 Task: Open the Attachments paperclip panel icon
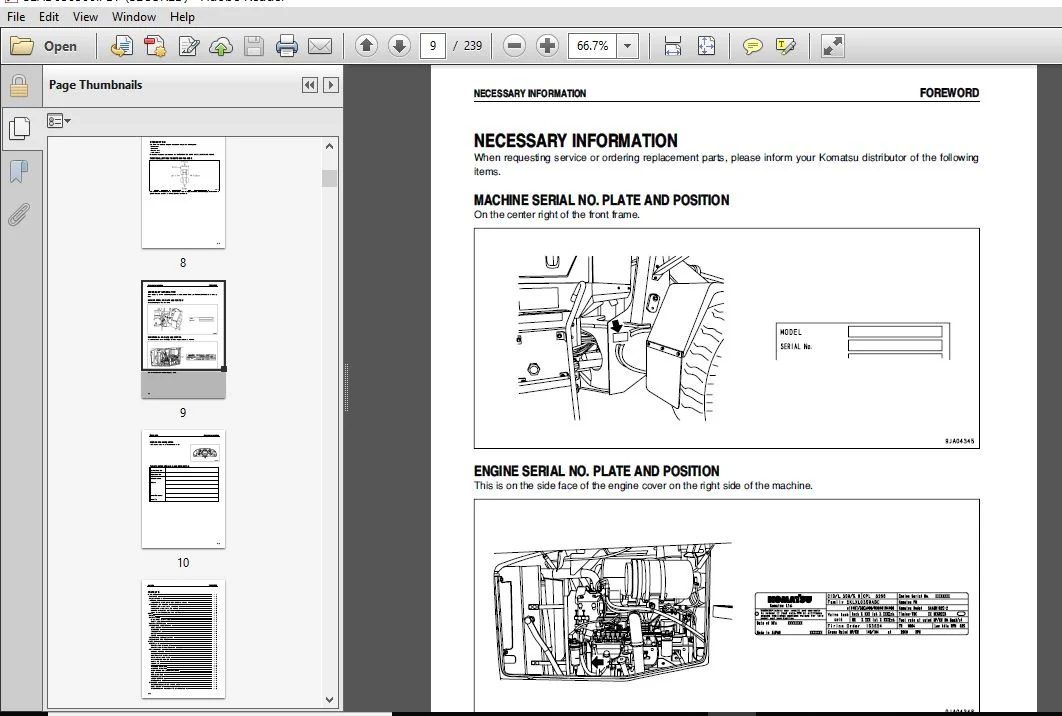click(19, 214)
